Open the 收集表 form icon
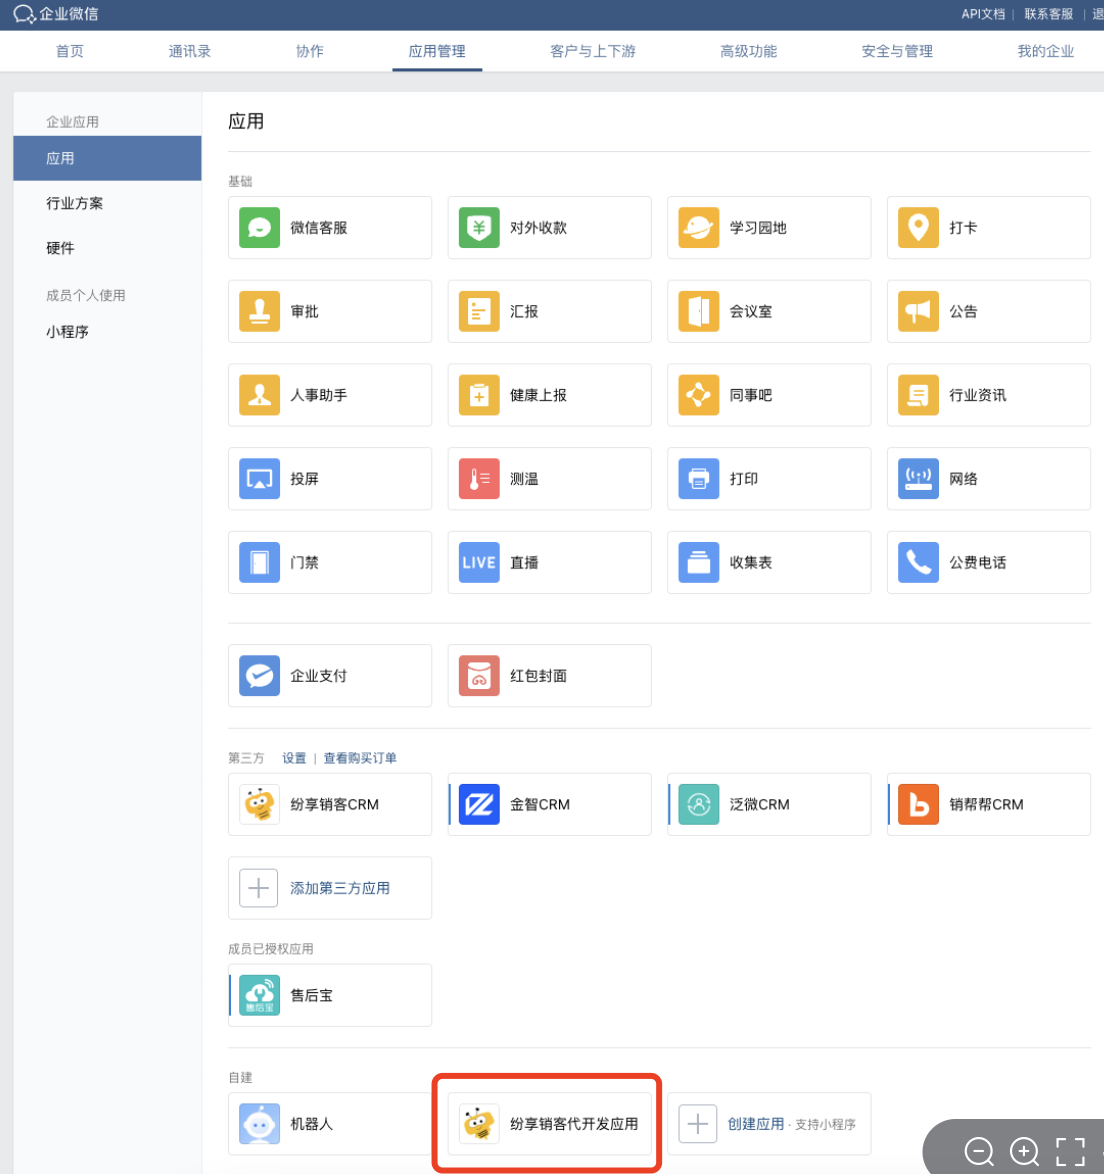This screenshot has width=1104, height=1174. tap(698, 563)
